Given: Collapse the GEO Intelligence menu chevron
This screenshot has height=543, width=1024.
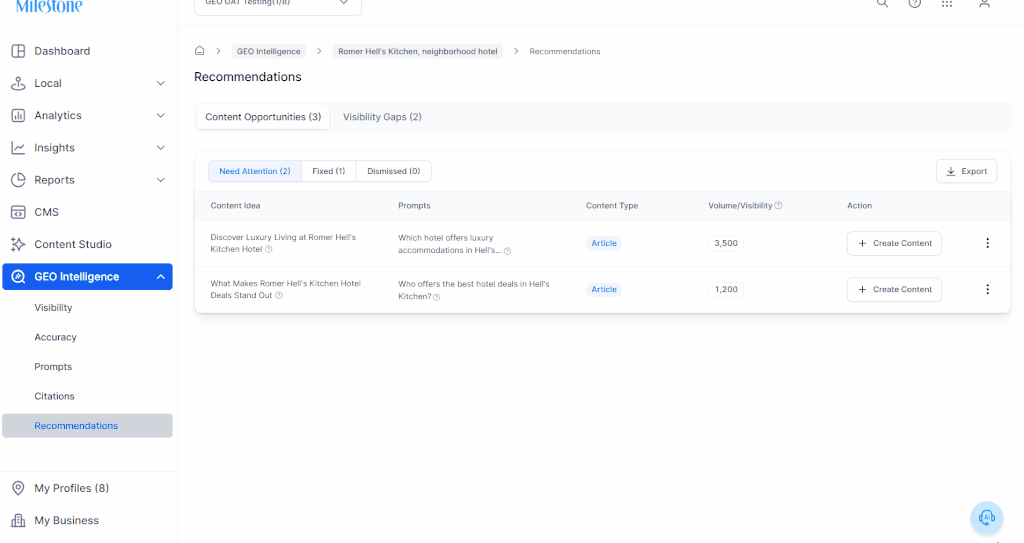Looking at the screenshot, I should [161, 276].
